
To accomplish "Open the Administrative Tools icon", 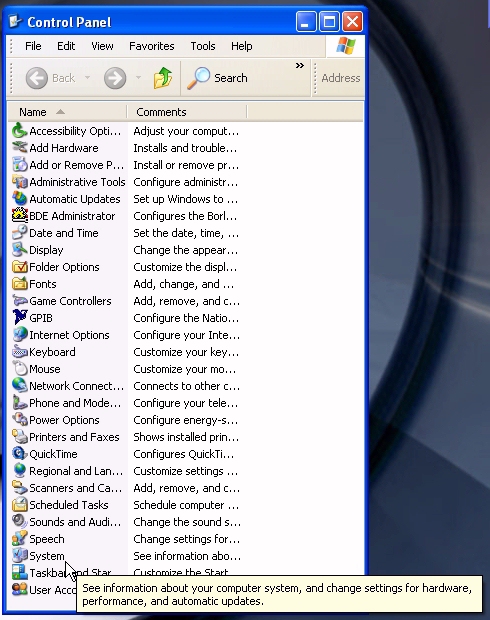I will click(19, 182).
